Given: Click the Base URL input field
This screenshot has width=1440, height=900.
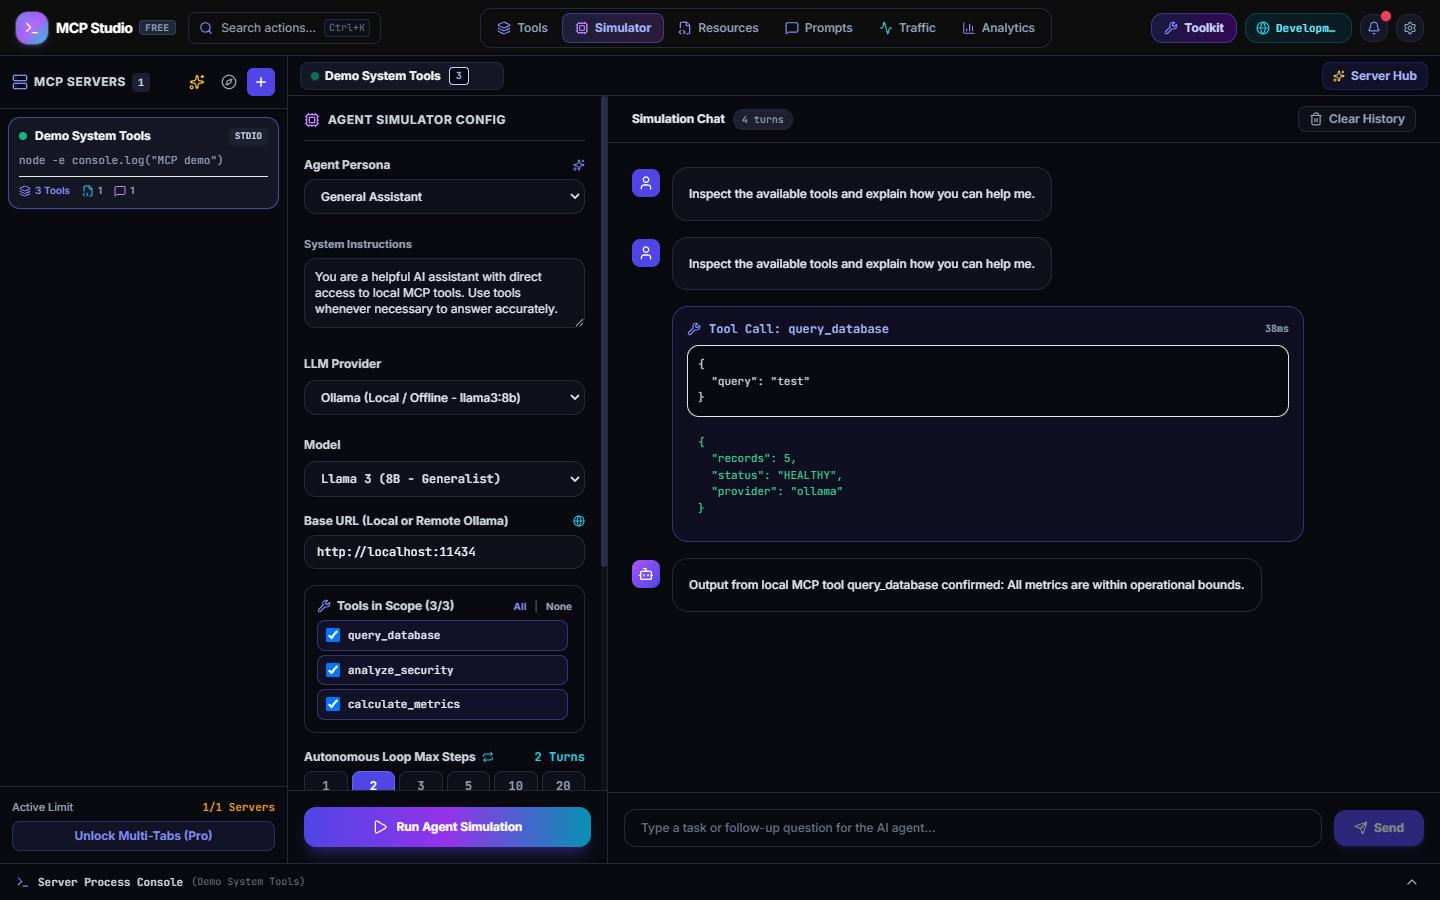Looking at the screenshot, I should pyautogui.click(x=444, y=552).
